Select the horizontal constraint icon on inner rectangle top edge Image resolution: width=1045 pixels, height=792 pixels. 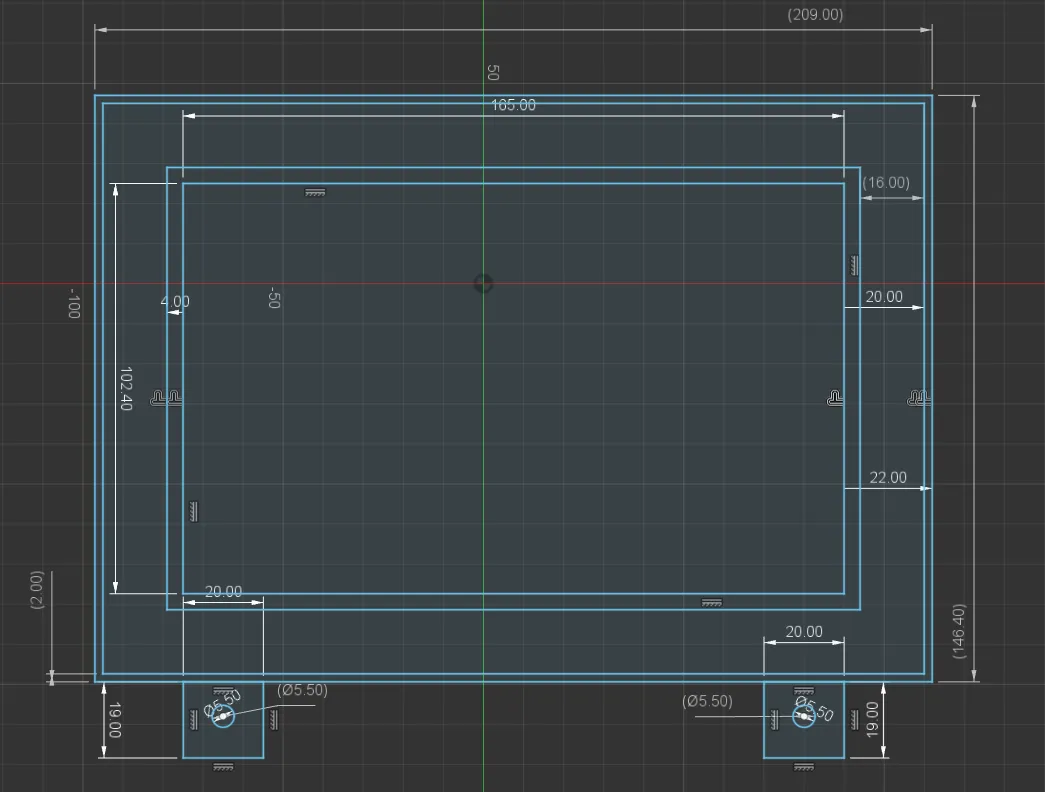(x=315, y=192)
